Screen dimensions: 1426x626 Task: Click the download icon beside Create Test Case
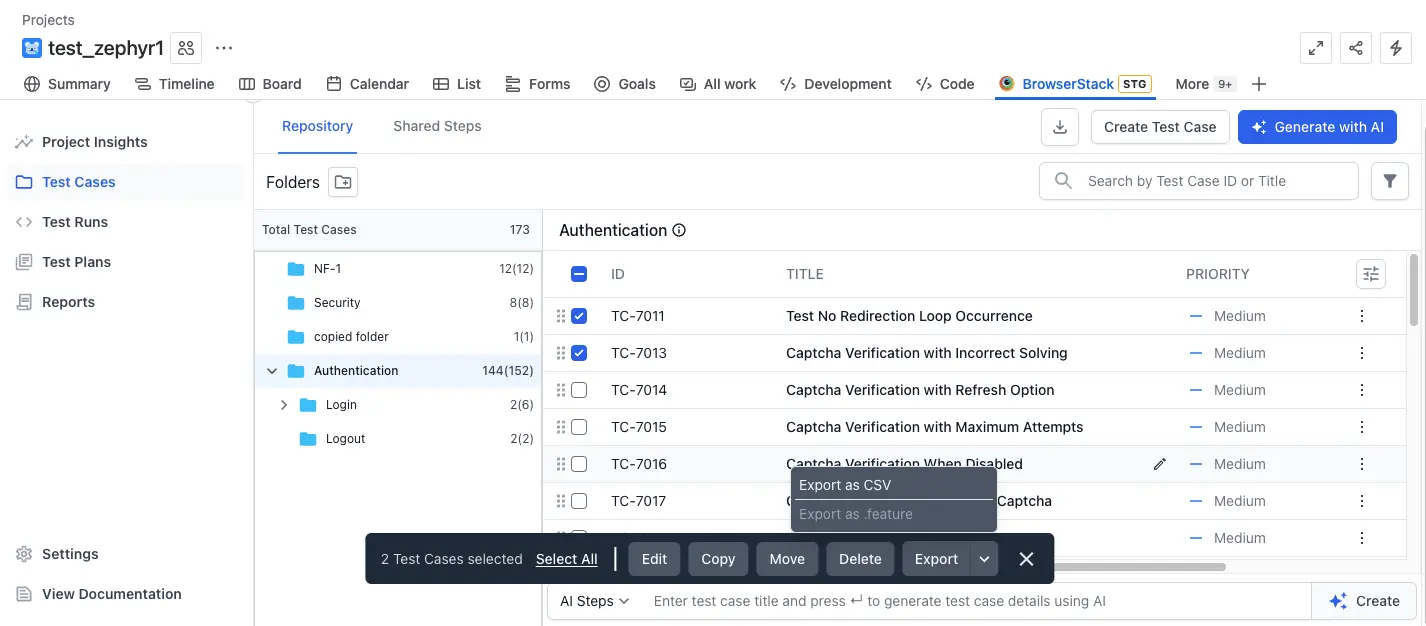[1060, 127]
